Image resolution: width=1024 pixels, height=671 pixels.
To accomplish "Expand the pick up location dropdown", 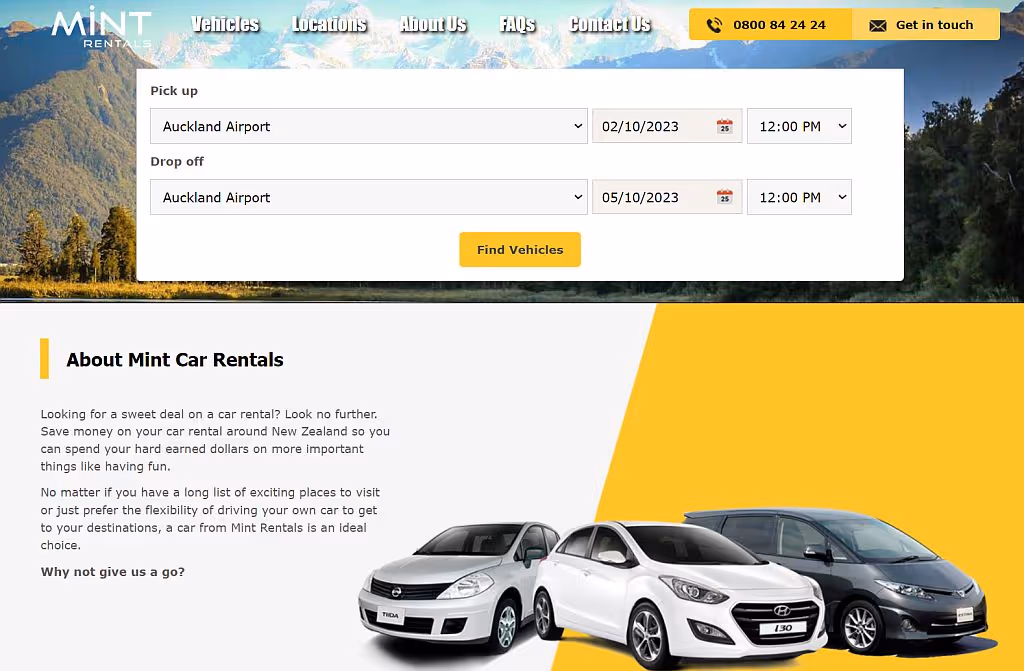I will point(369,126).
